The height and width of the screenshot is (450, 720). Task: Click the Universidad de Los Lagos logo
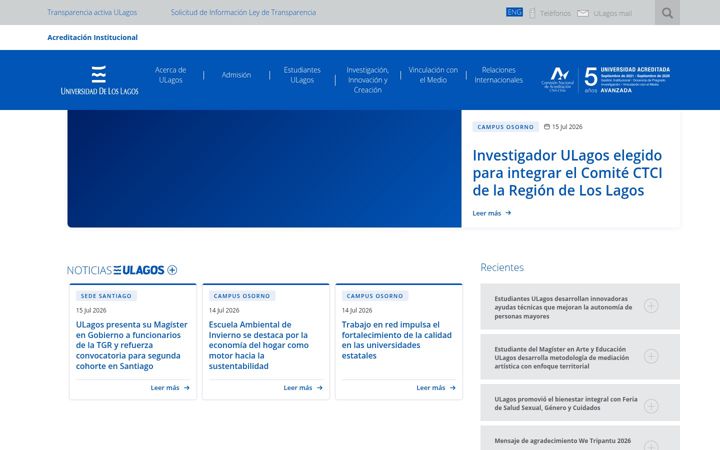[x=99, y=80]
